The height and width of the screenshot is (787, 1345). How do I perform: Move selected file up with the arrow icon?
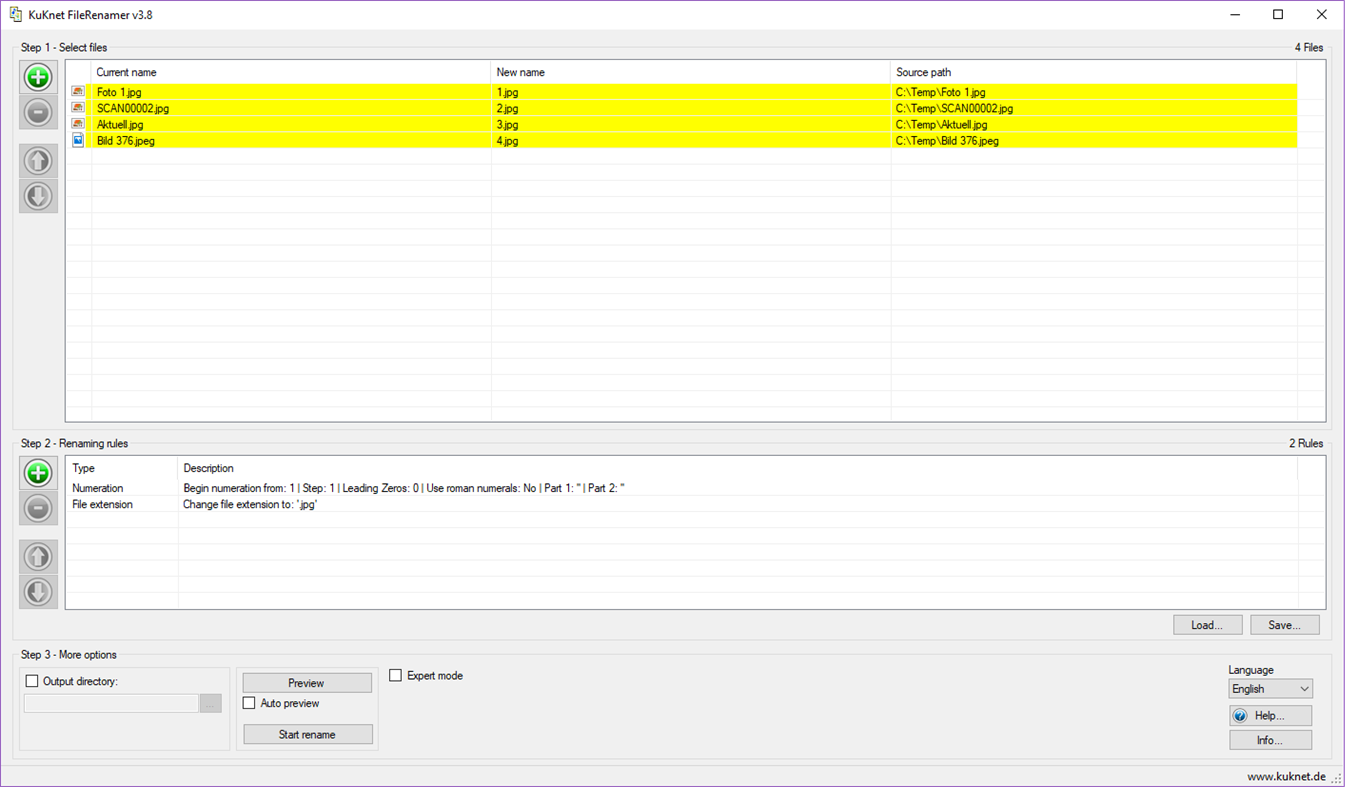(37, 161)
